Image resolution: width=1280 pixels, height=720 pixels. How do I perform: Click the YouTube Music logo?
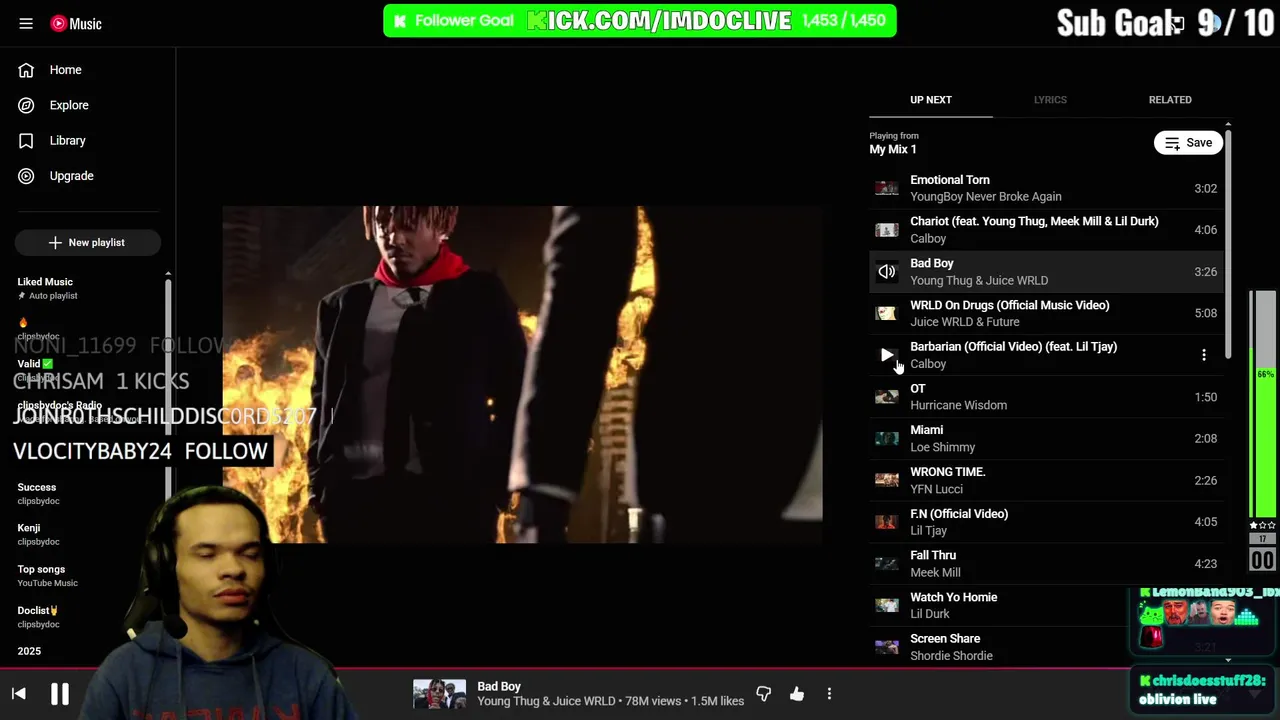coord(76,23)
